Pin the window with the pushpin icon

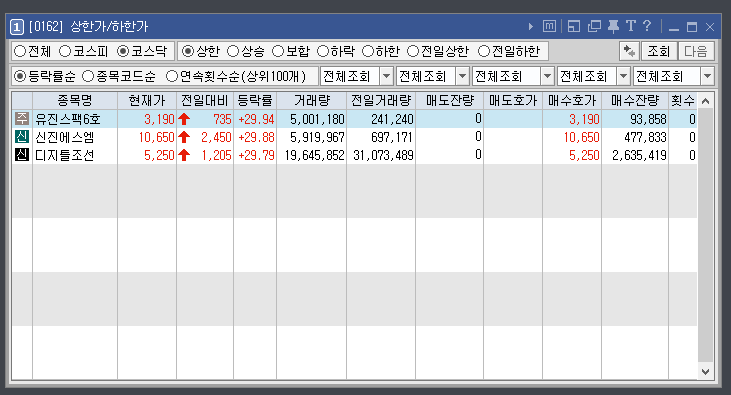[614, 27]
